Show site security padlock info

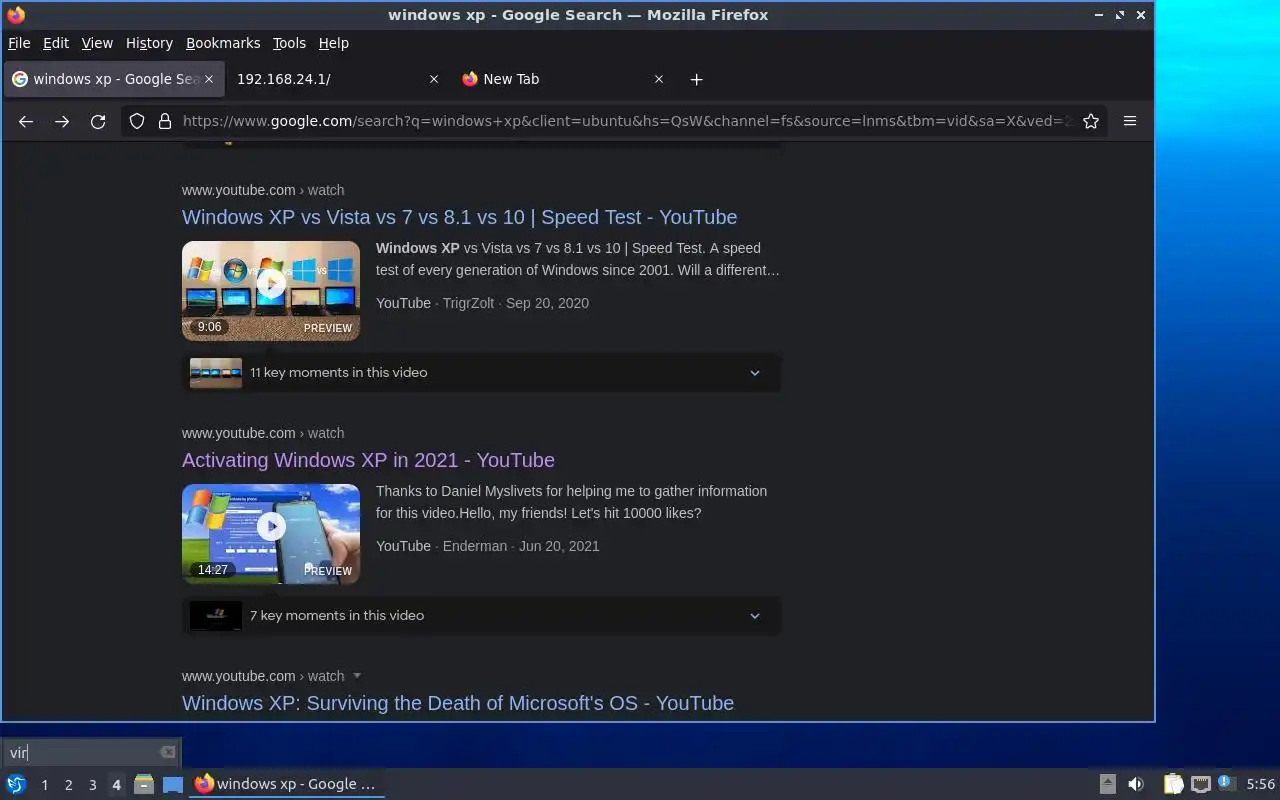[165, 121]
